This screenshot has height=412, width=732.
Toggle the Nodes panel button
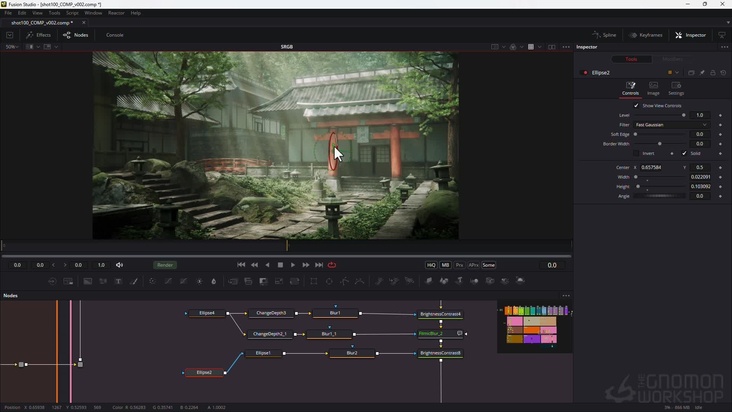[x=75, y=35]
